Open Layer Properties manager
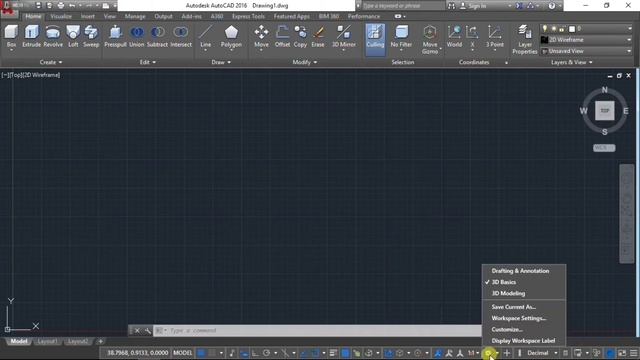The height and width of the screenshot is (360, 640). pos(524,39)
